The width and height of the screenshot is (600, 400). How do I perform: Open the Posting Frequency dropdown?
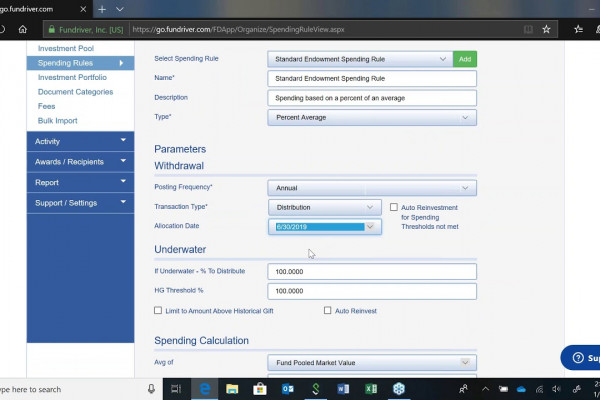(372, 188)
